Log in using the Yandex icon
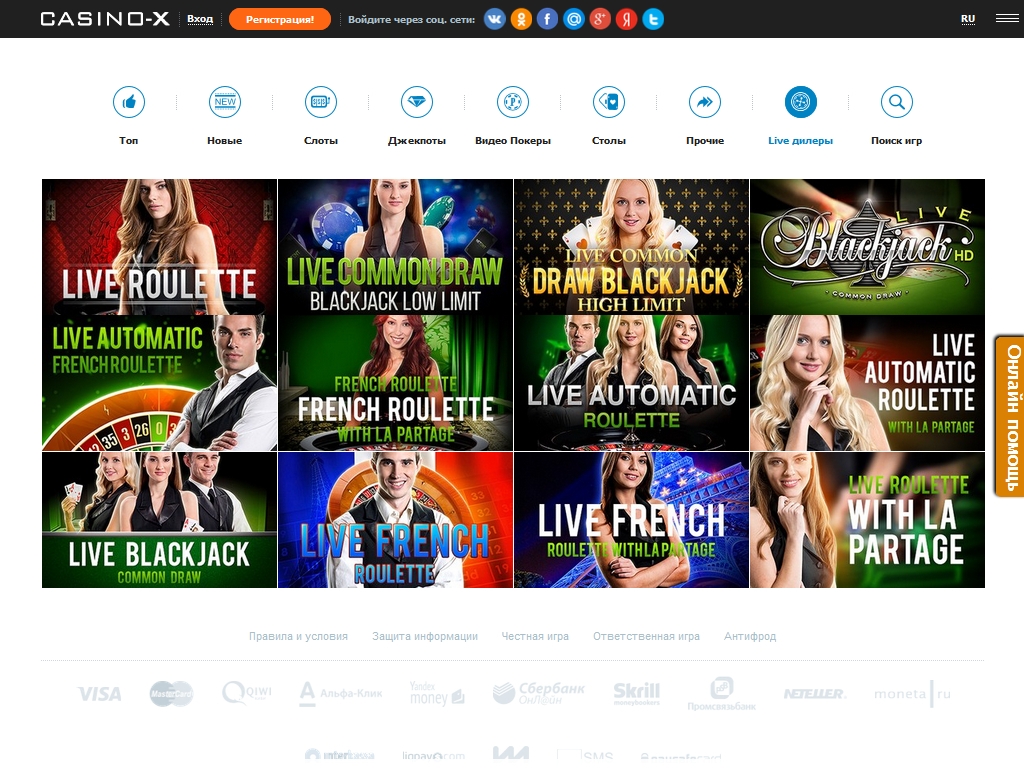The width and height of the screenshot is (1024, 768). pyautogui.click(x=626, y=19)
